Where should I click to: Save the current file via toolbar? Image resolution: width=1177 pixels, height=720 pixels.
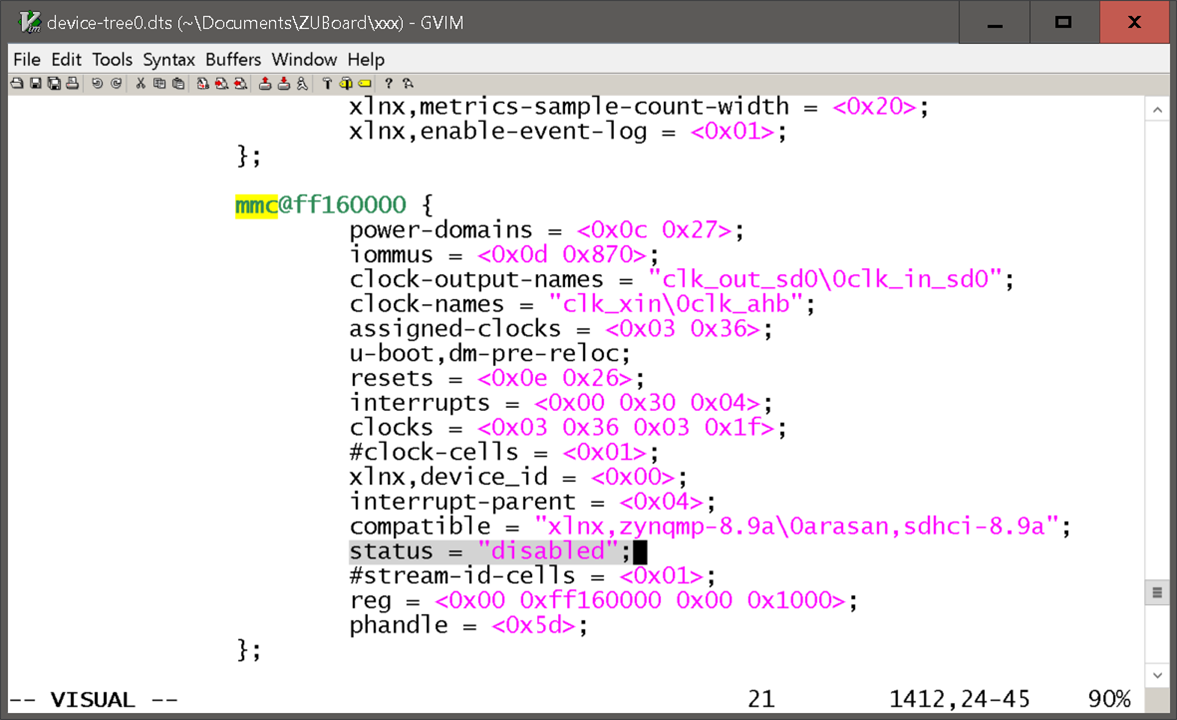point(35,83)
